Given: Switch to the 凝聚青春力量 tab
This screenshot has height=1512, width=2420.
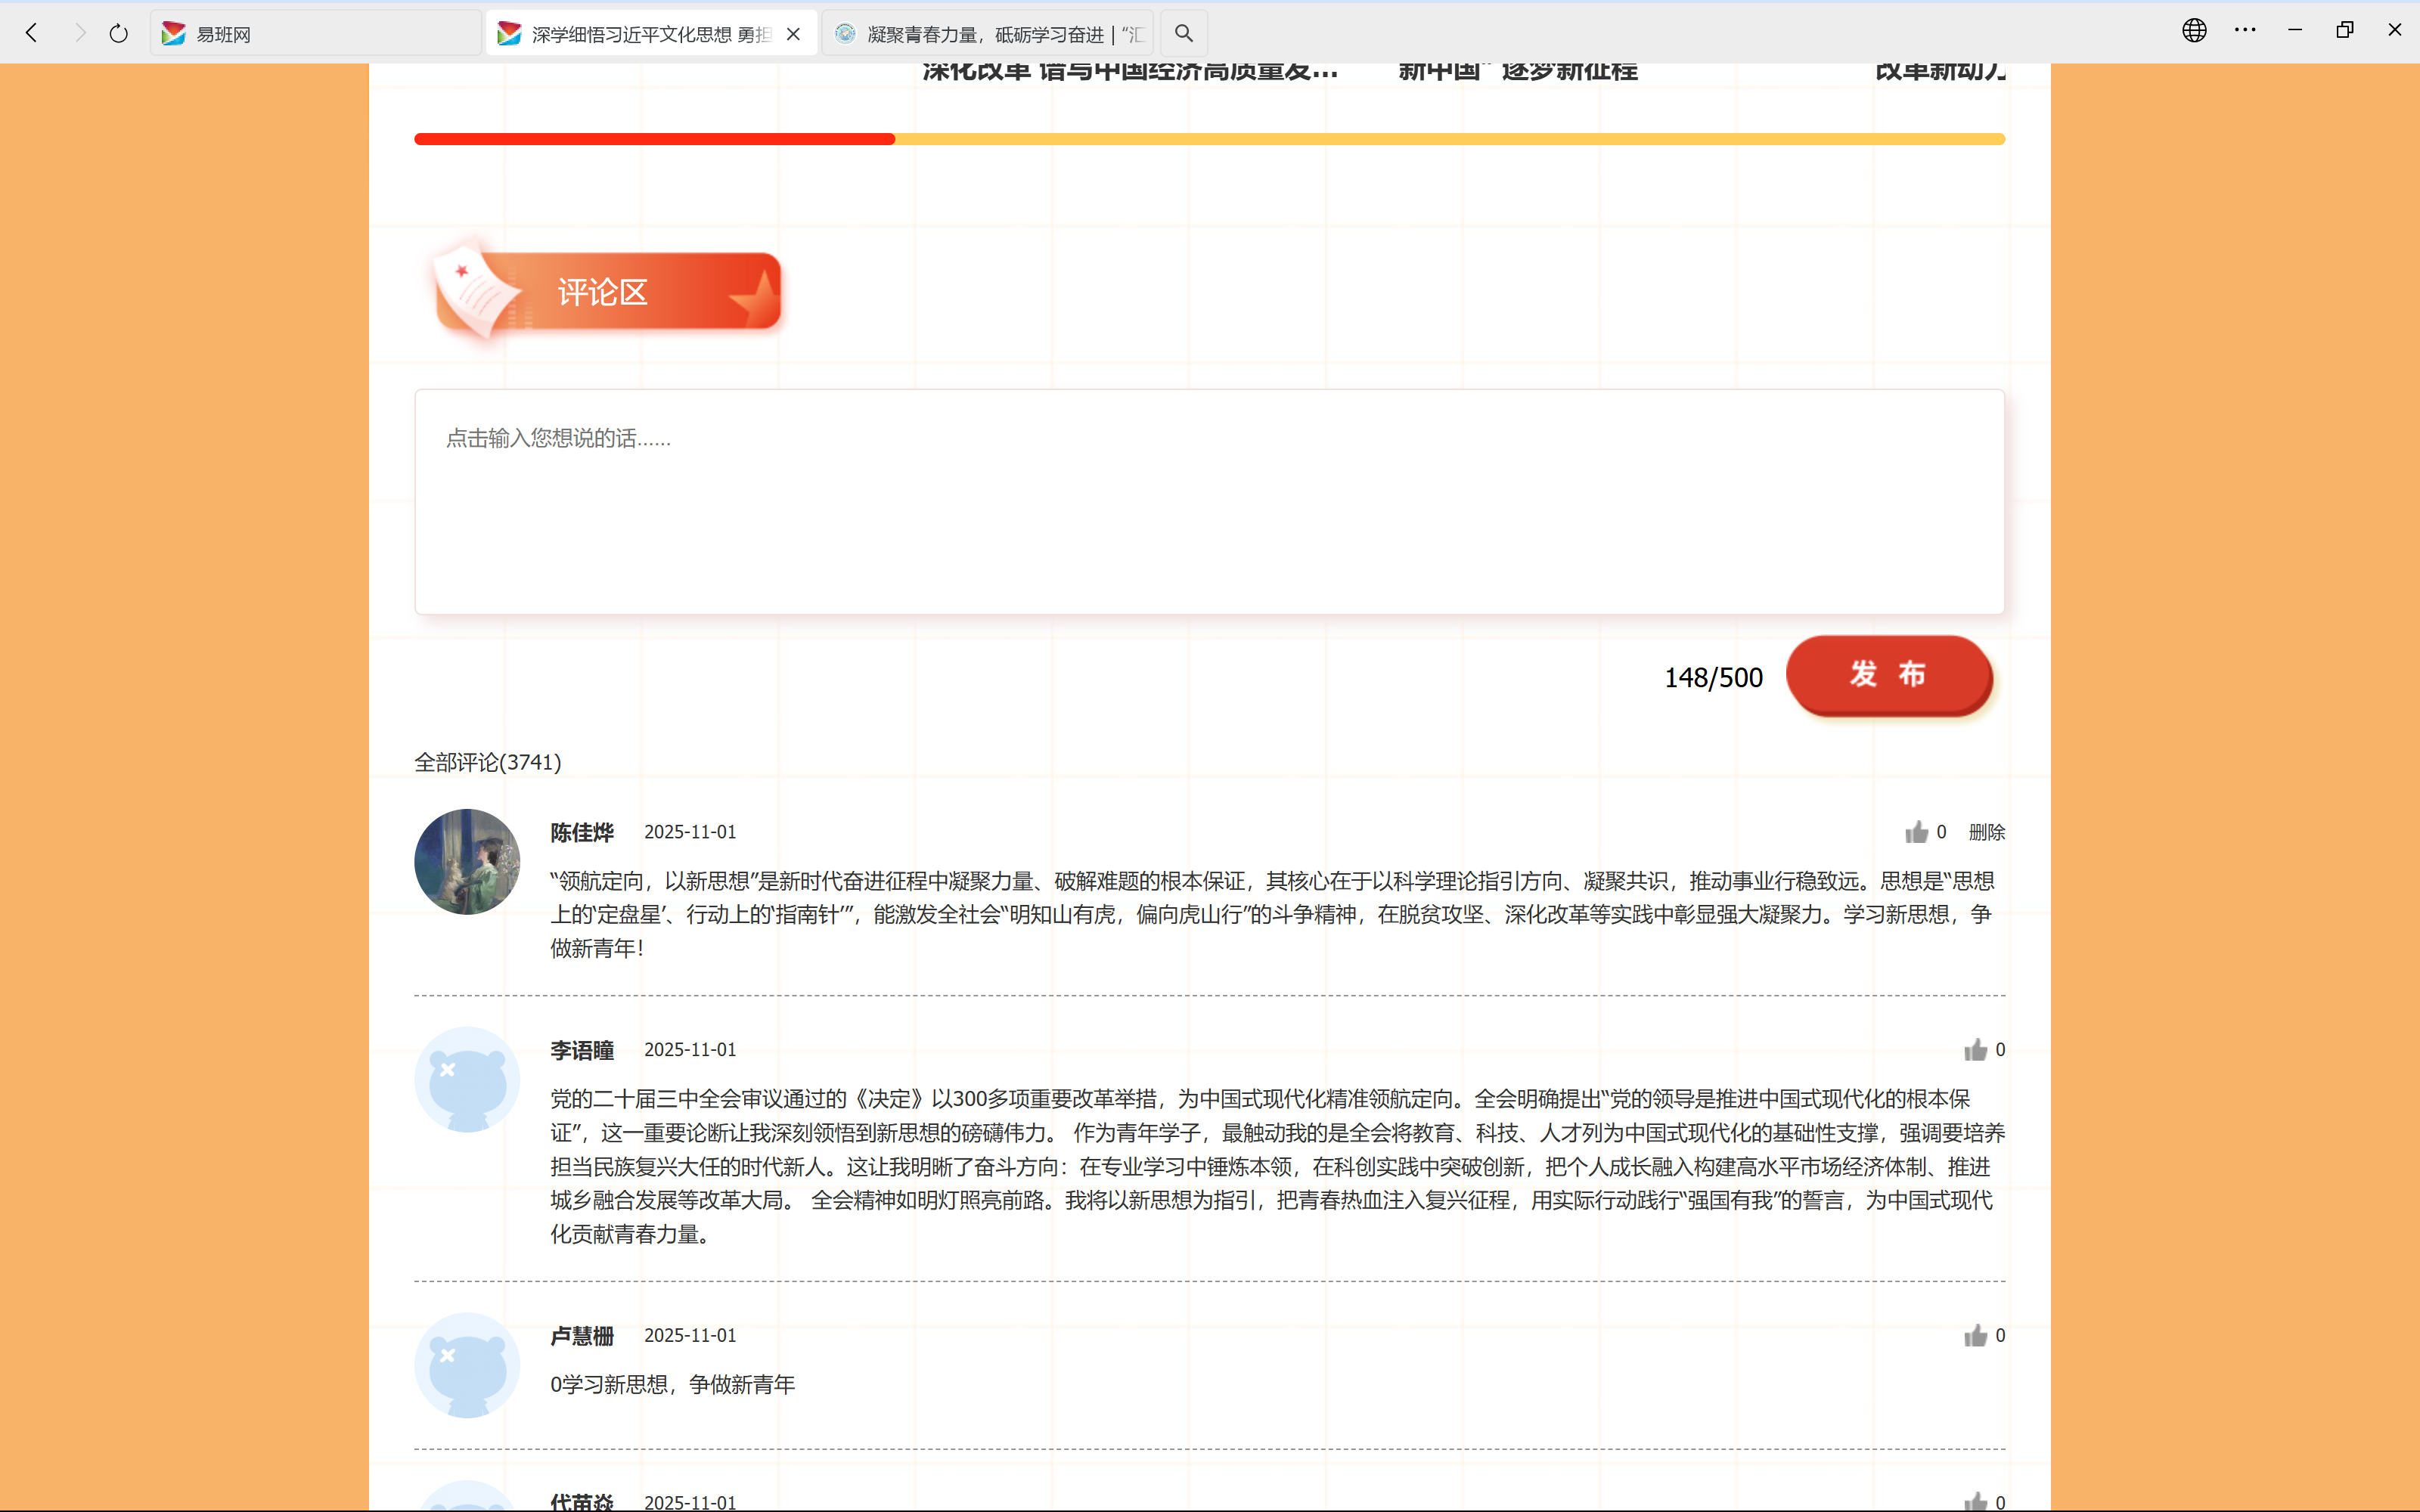Looking at the screenshot, I should pyautogui.click(x=988, y=34).
